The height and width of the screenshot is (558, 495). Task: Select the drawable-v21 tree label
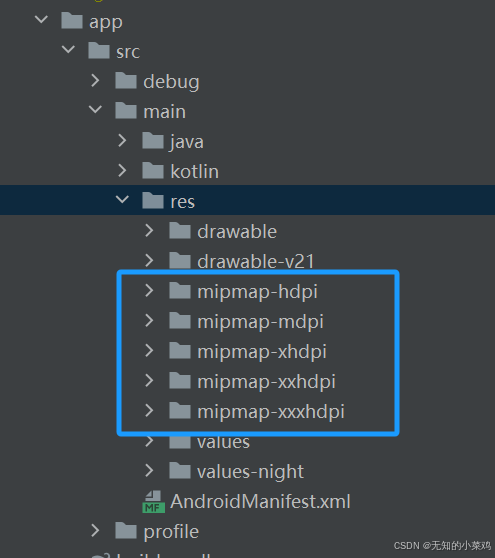[256, 262]
